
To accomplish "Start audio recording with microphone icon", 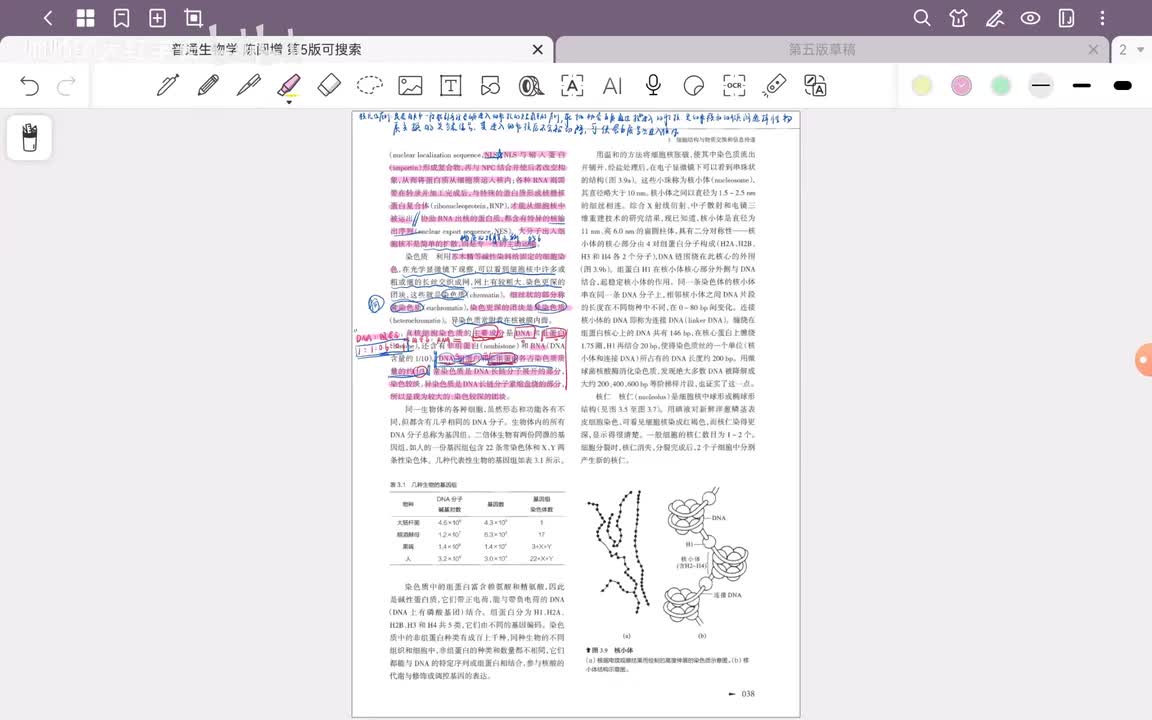I will click(652, 85).
